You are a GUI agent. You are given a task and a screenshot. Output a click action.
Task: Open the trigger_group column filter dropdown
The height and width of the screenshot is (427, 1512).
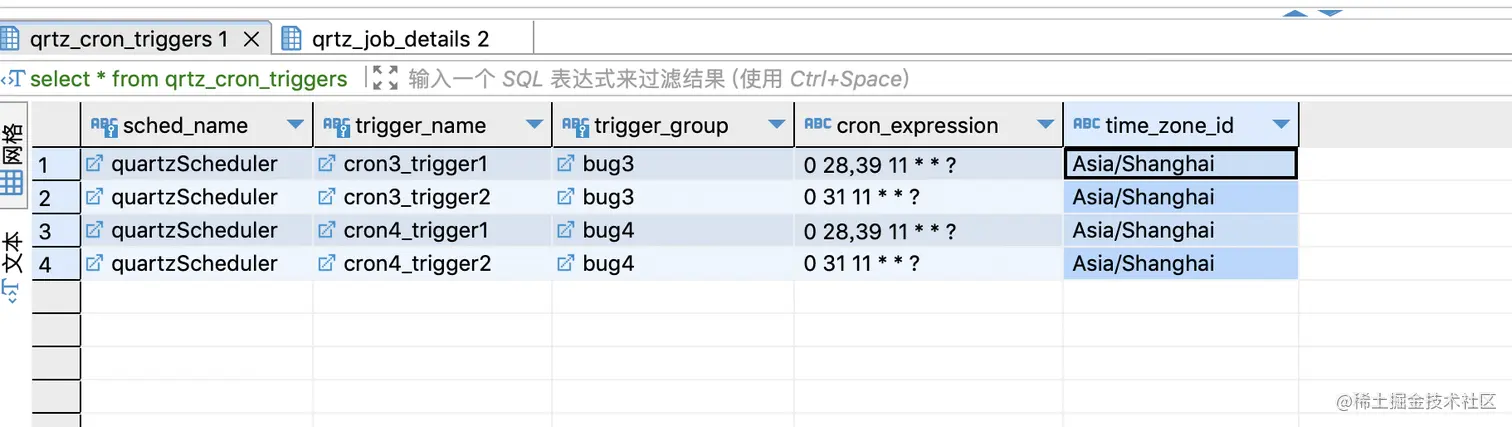pyautogui.click(x=776, y=125)
